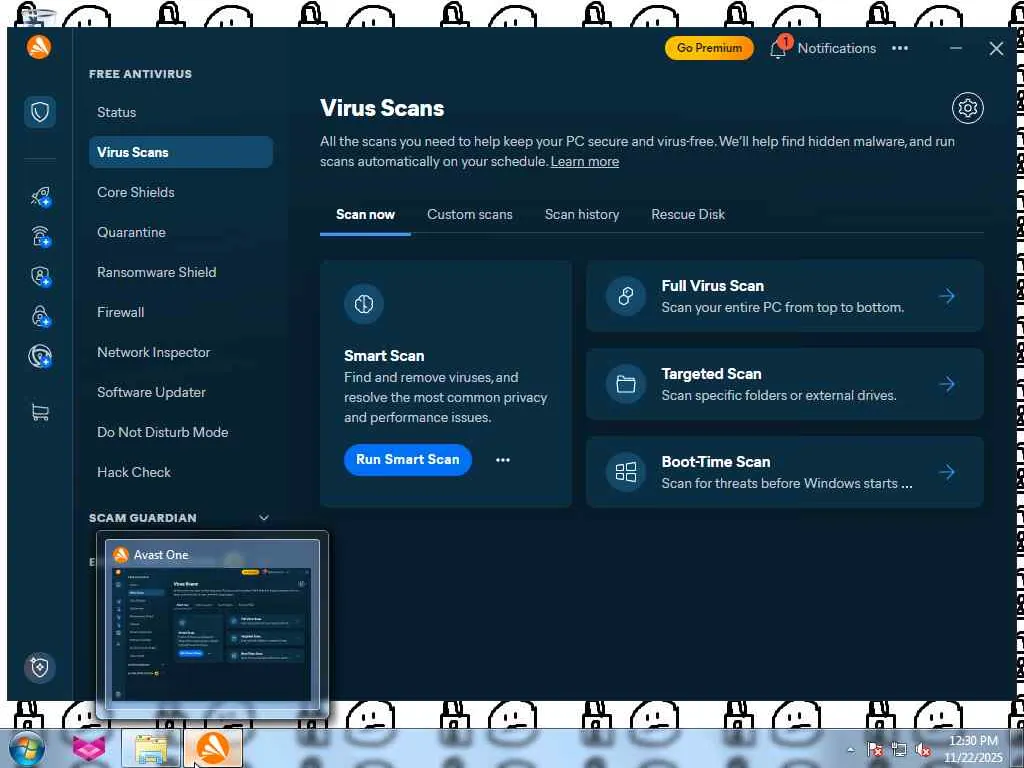The width and height of the screenshot is (1024, 768).
Task: Click the shield badge icon at sidebar bottom
Action: pos(40,667)
